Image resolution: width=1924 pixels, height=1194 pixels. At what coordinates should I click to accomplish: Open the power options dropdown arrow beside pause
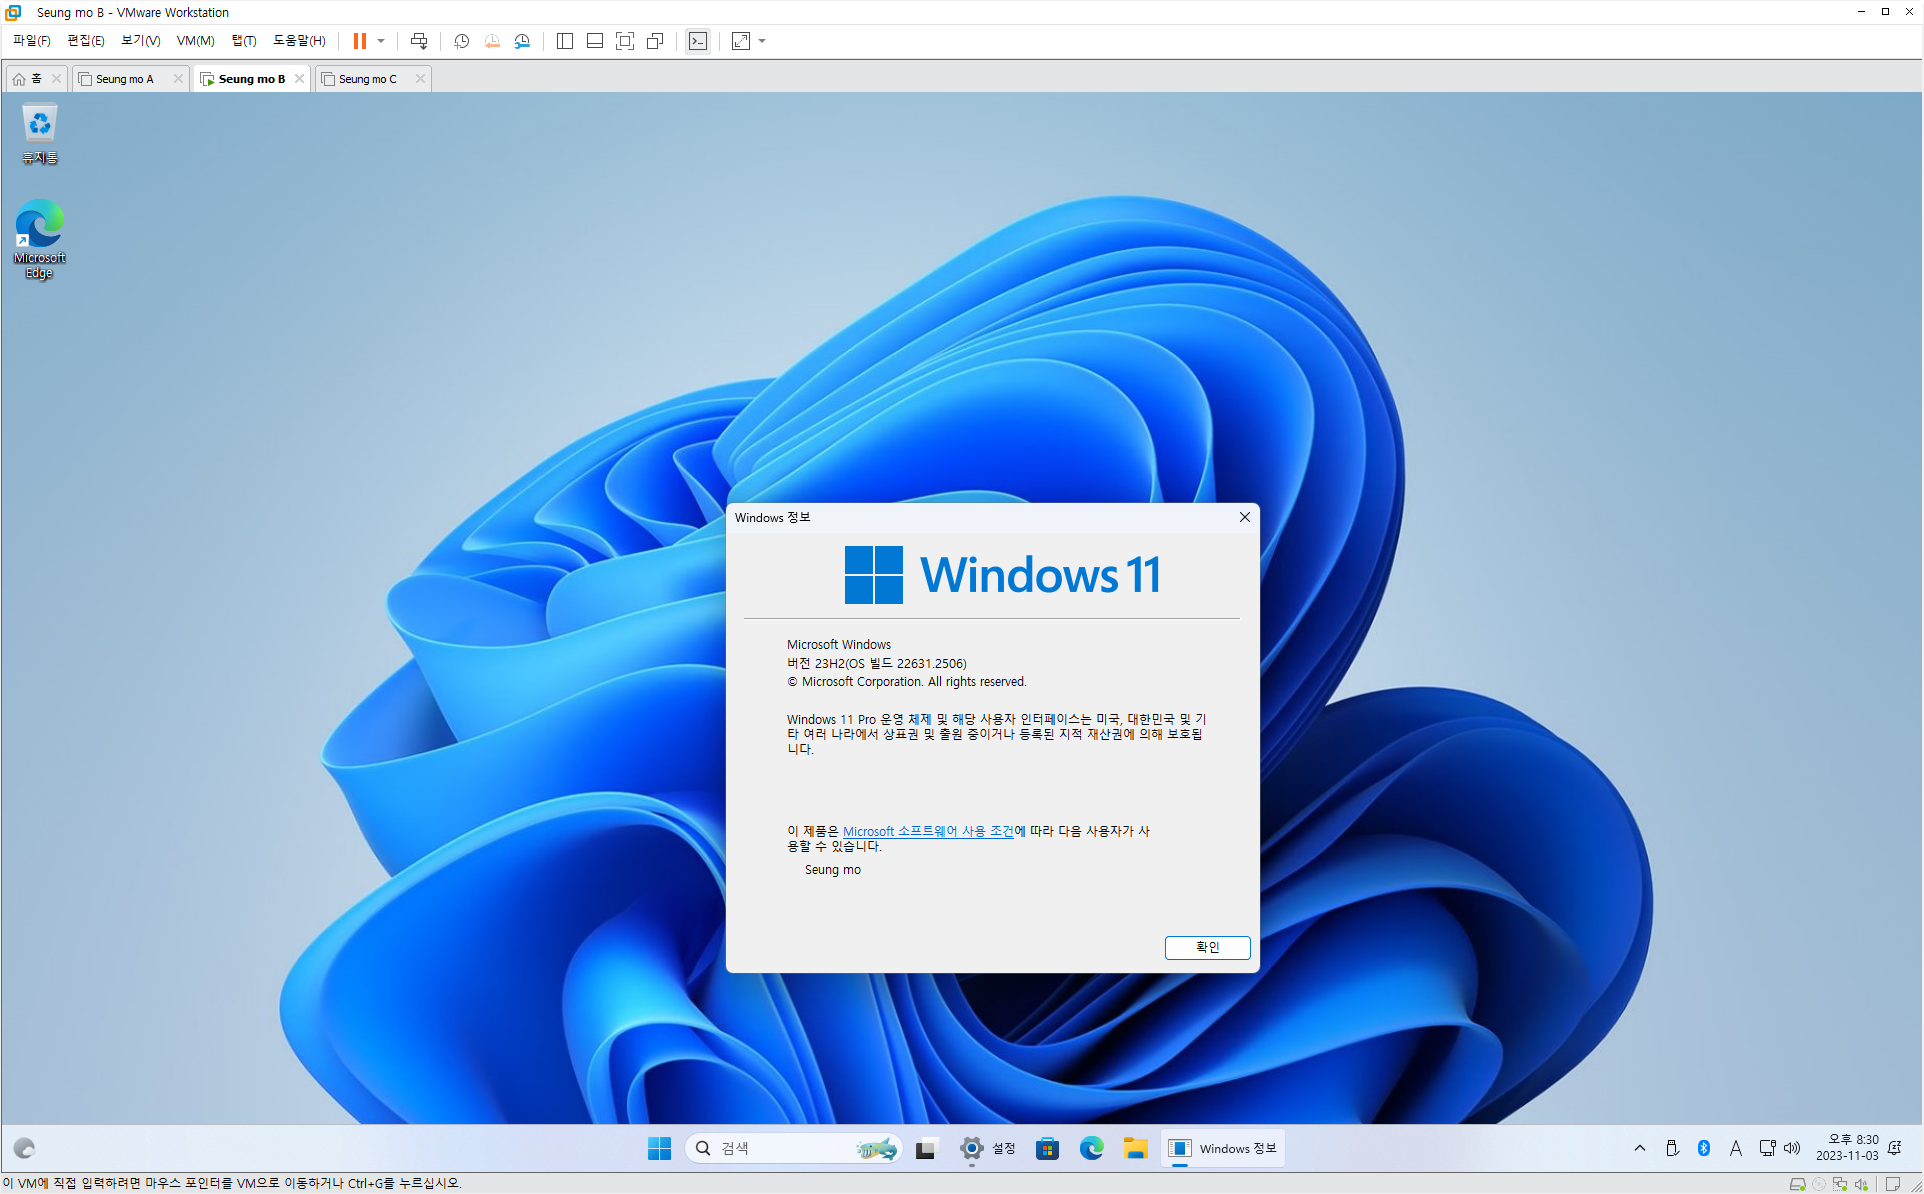click(x=381, y=41)
